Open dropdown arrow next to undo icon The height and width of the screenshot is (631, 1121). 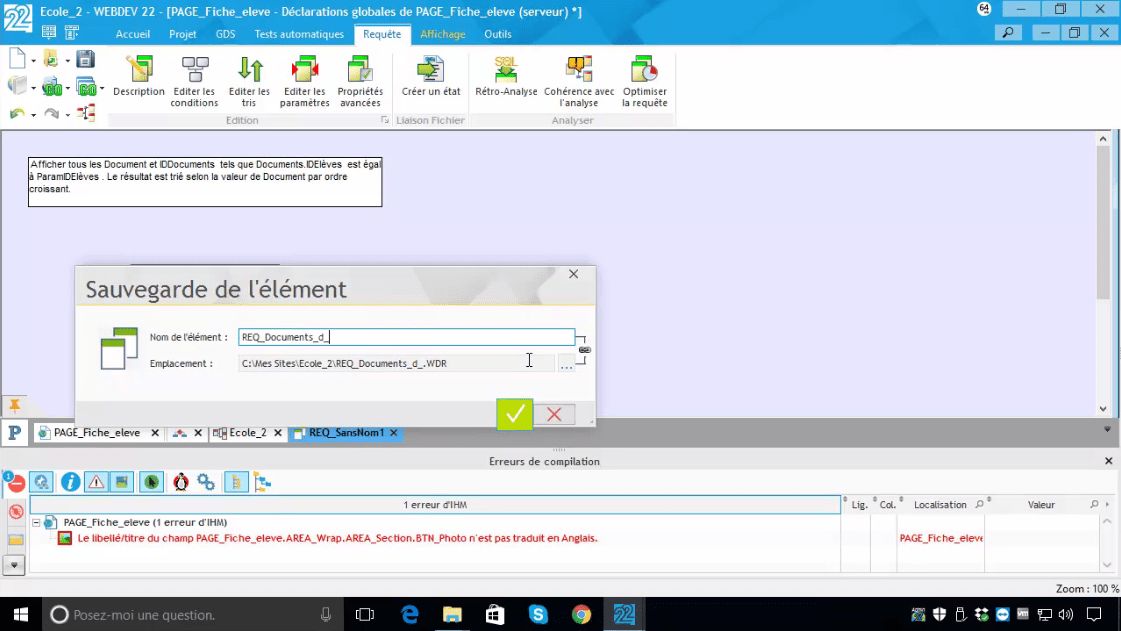(34, 114)
